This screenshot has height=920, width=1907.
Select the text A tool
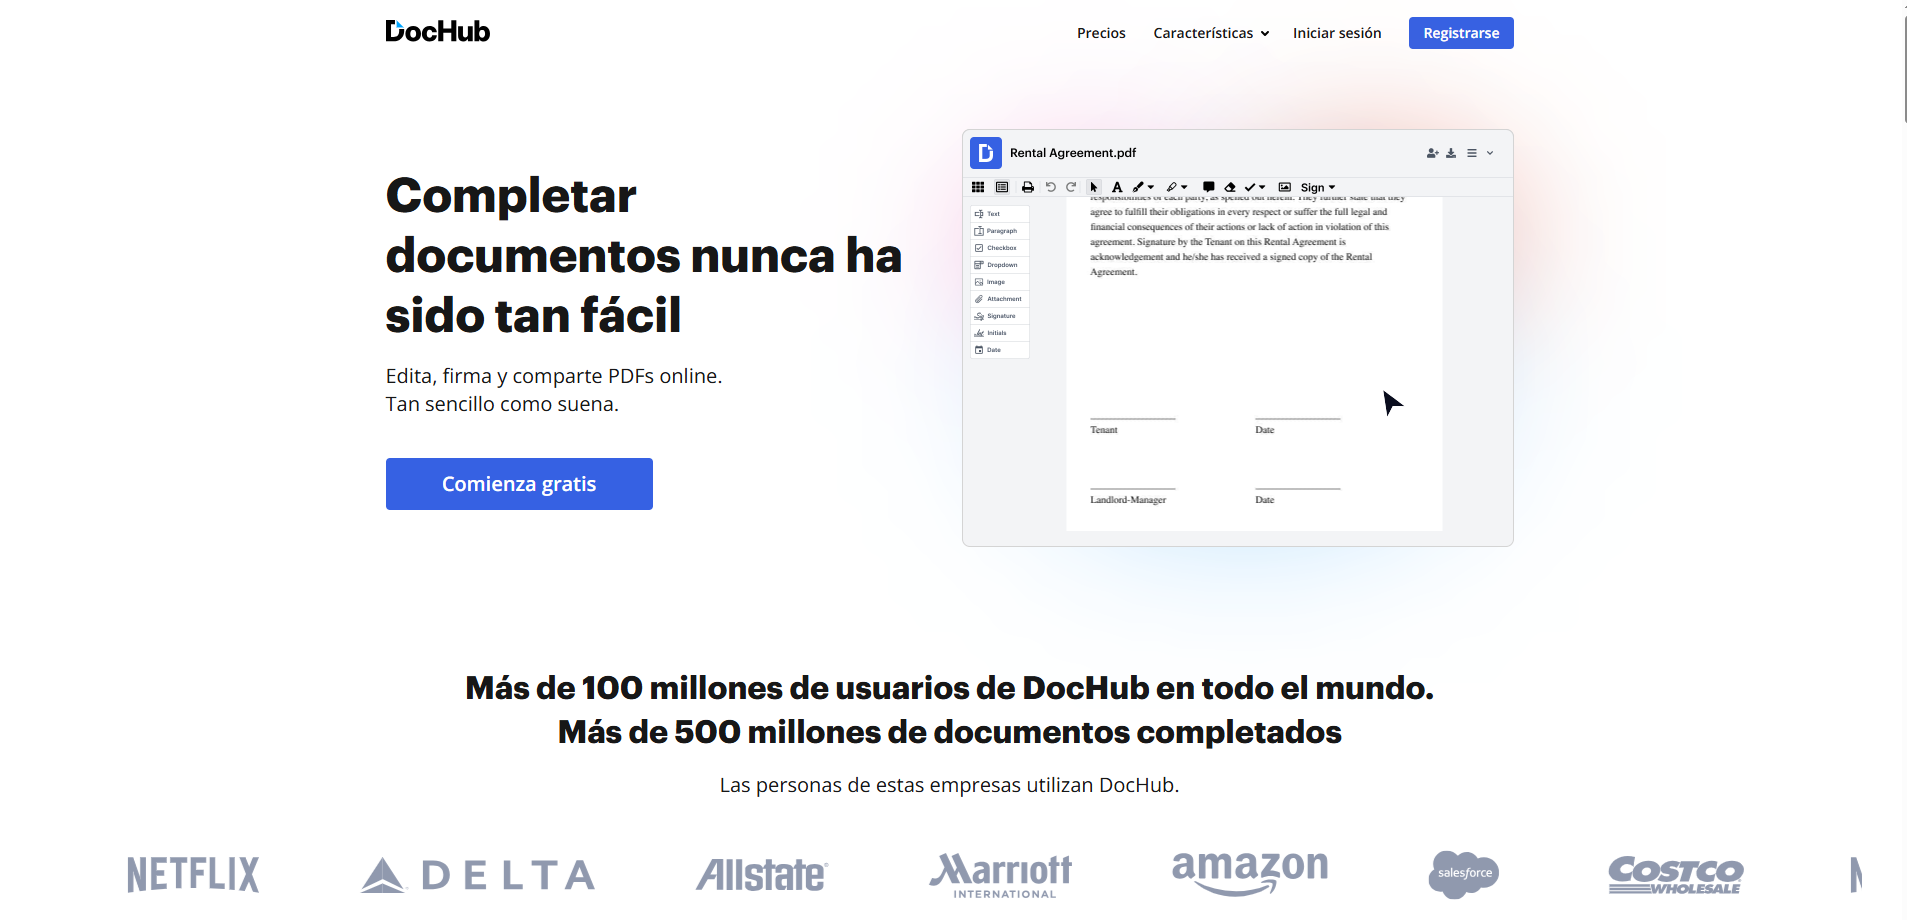[x=1117, y=187]
